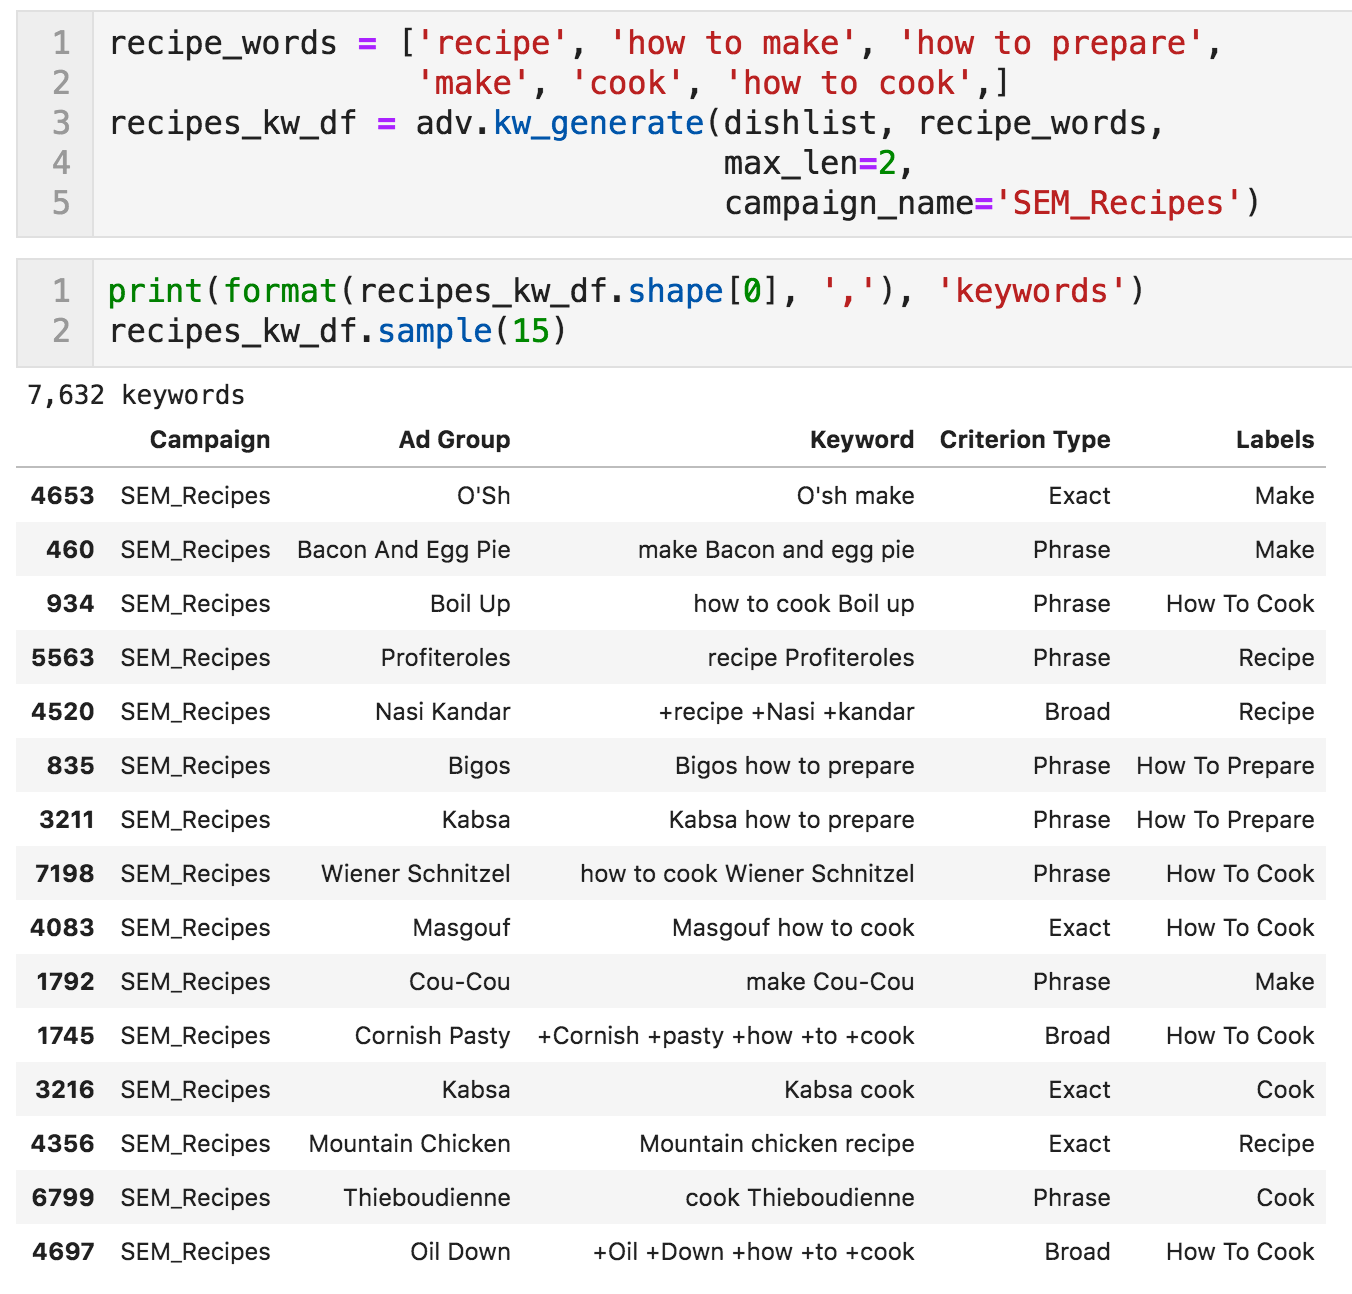Select the '+recipe +Nasi +kandar' keyword cell

click(786, 712)
